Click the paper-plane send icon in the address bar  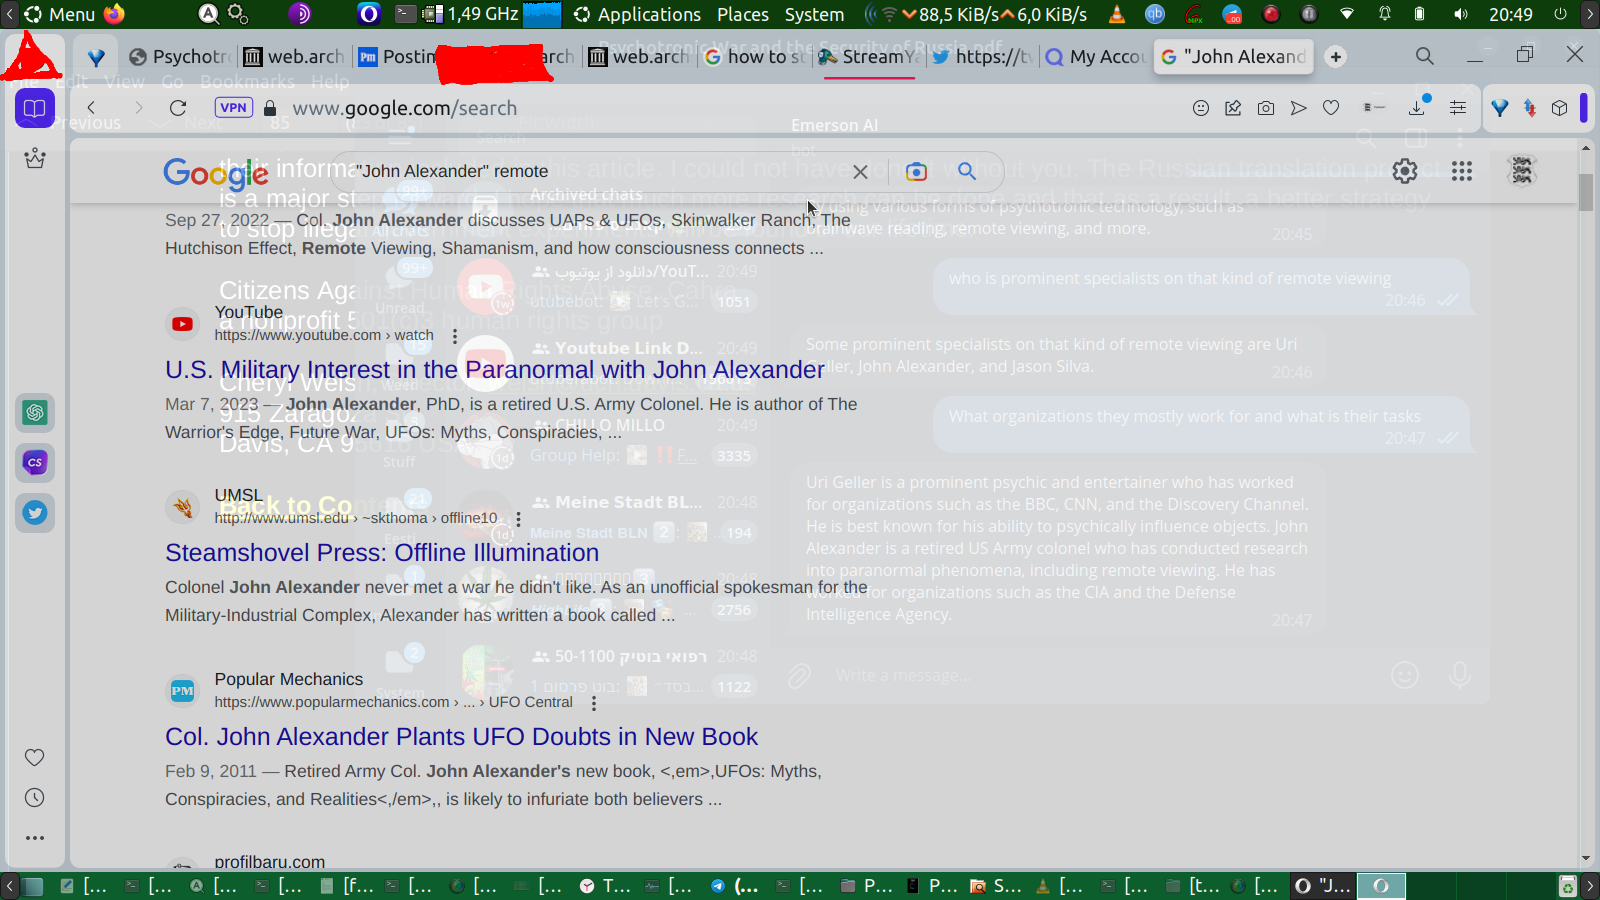[1298, 108]
